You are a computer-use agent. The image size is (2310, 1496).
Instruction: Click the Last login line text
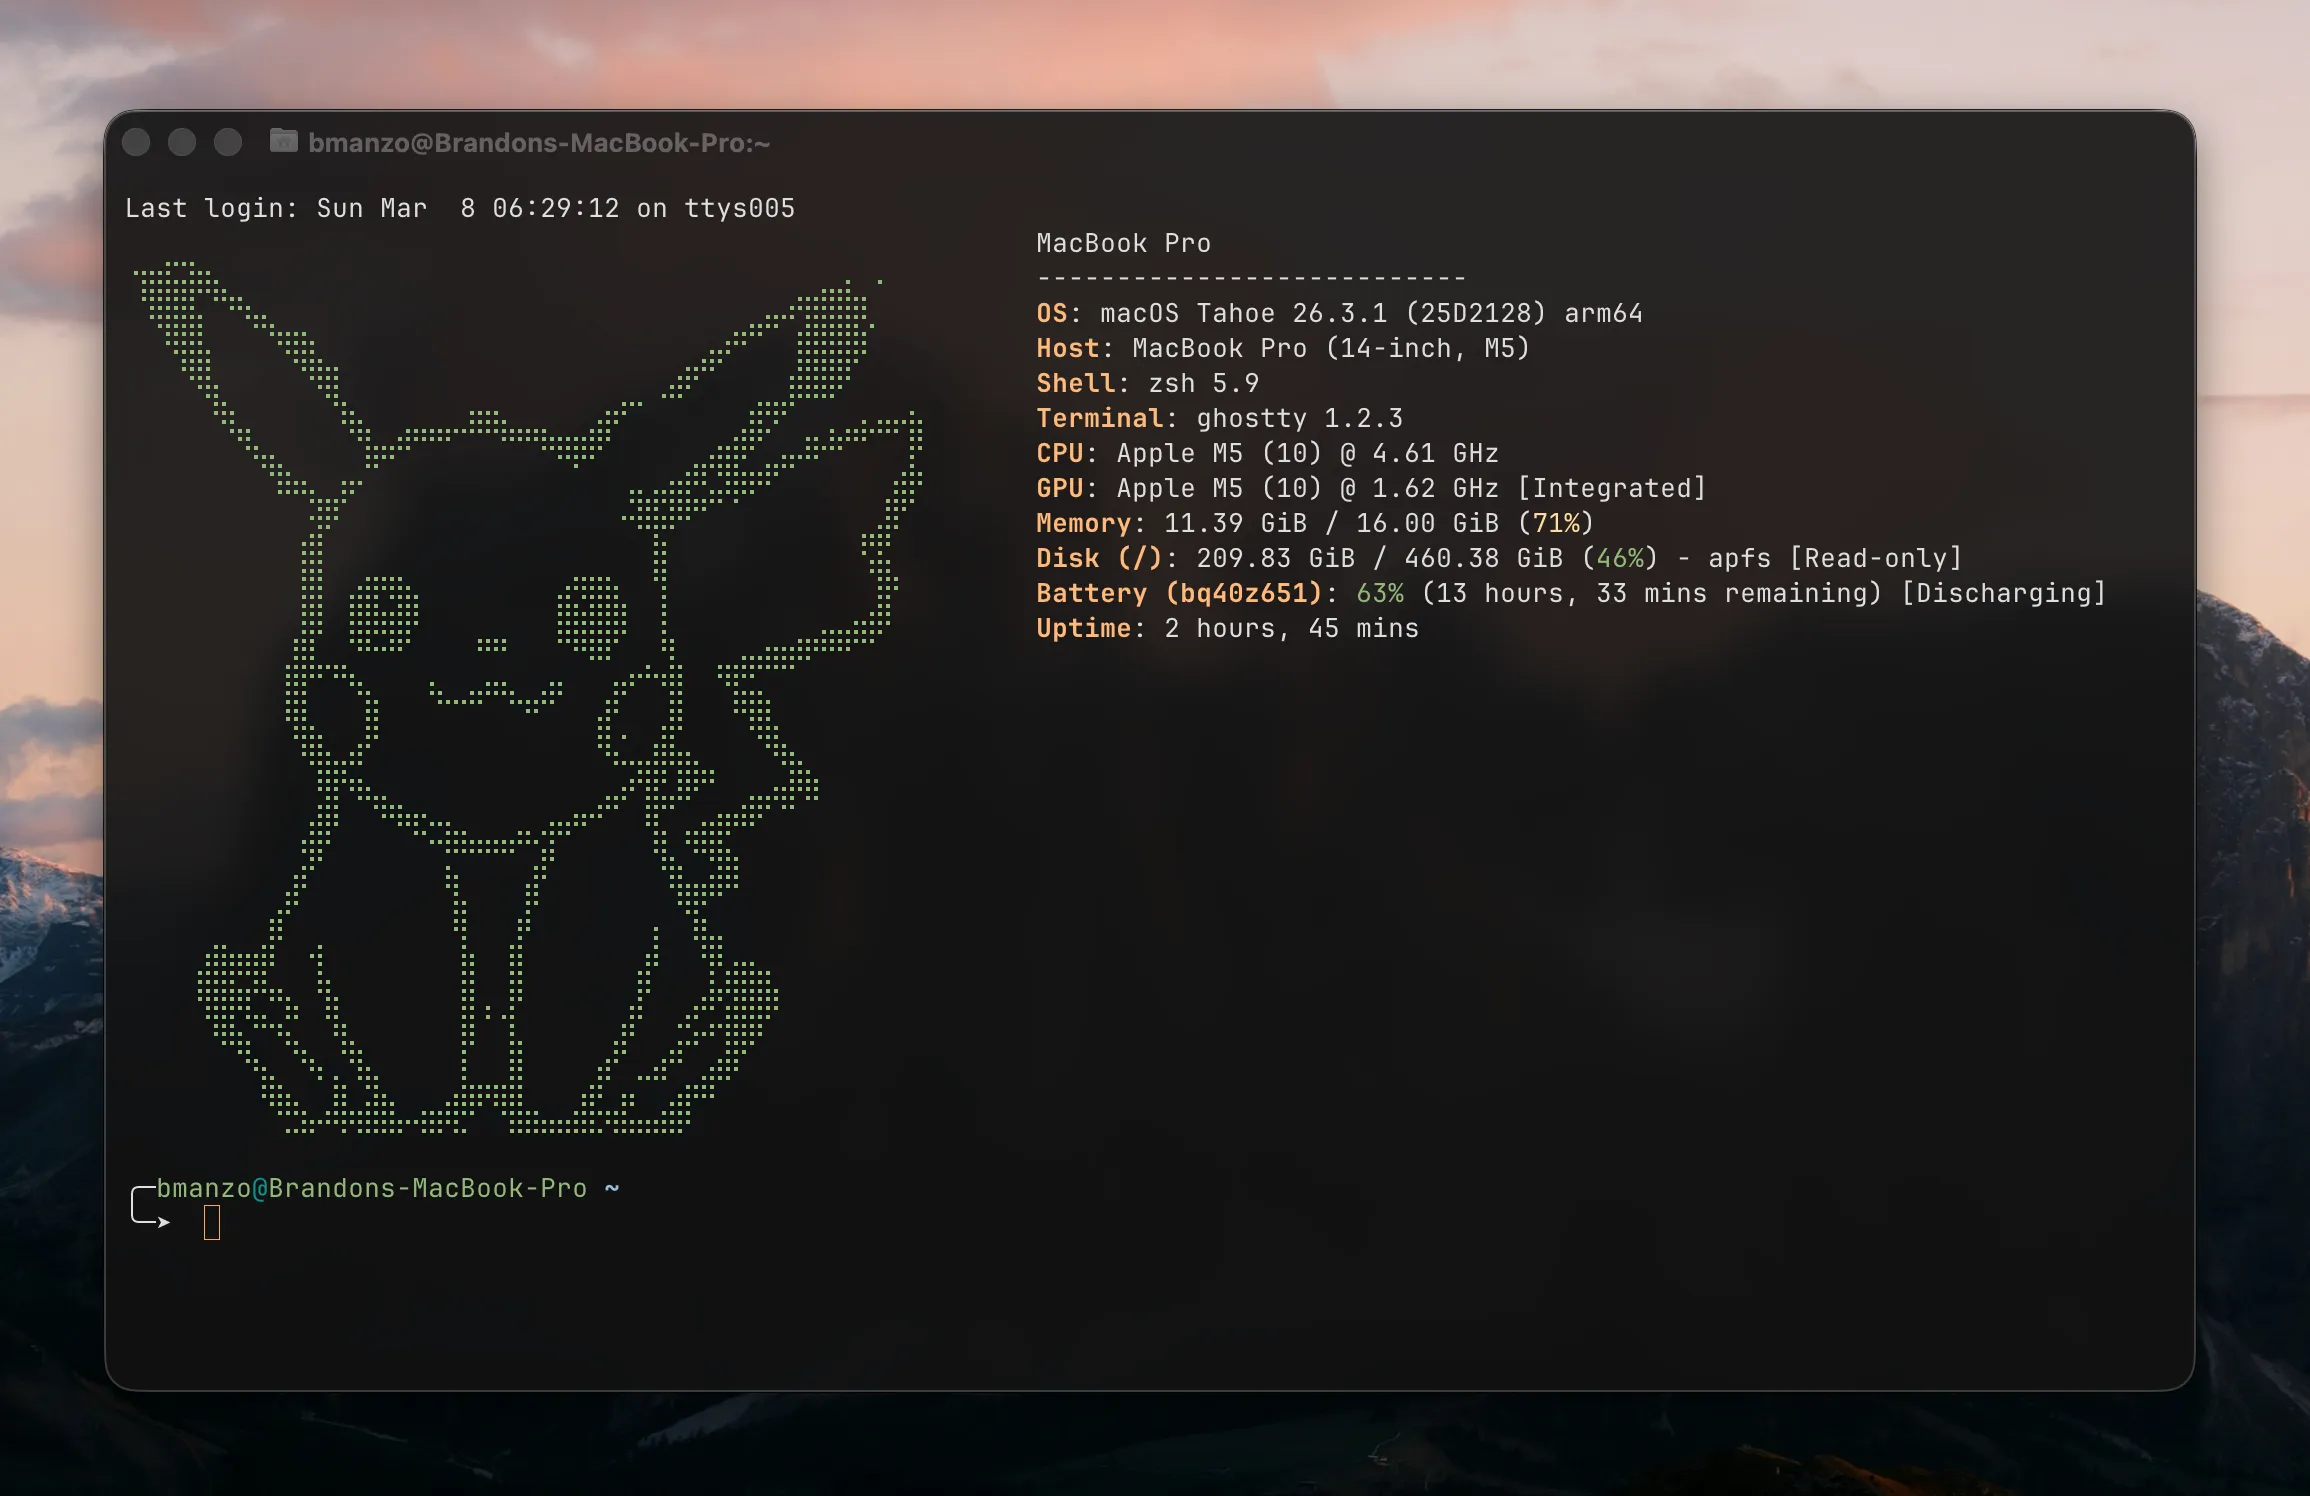(x=460, y=208)
